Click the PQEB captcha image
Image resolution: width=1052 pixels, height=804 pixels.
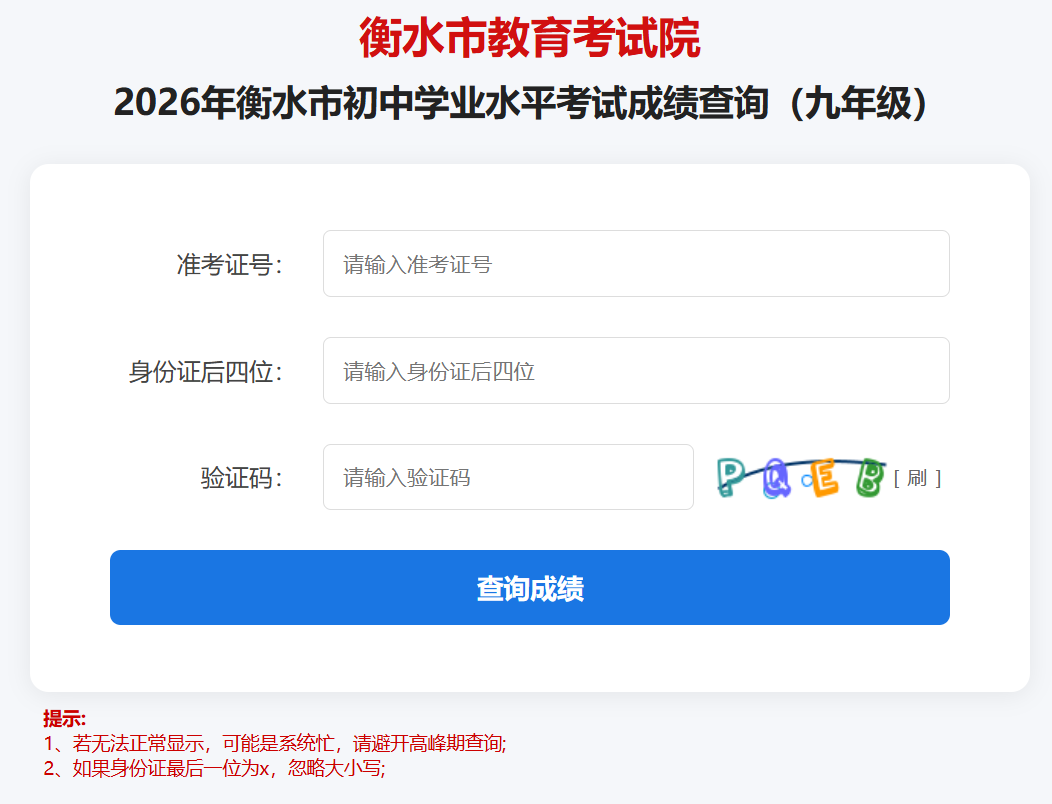pyautogui.click(x=802, y=478)
